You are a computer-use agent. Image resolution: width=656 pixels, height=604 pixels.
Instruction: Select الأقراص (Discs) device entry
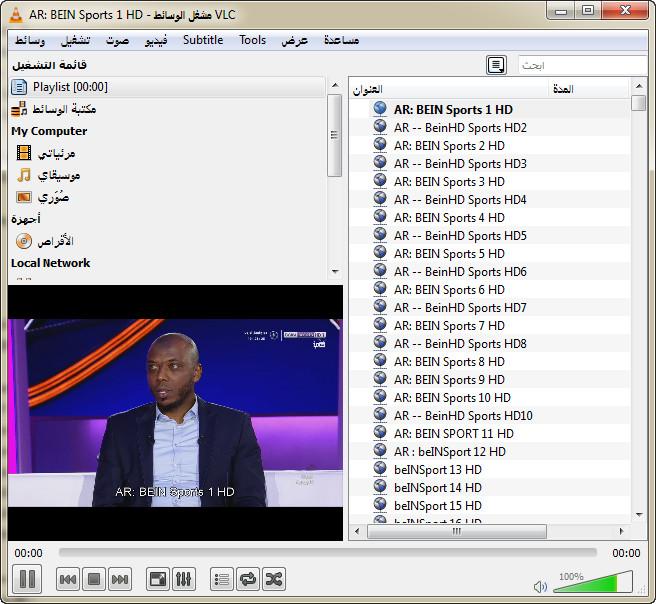point(45,241)
